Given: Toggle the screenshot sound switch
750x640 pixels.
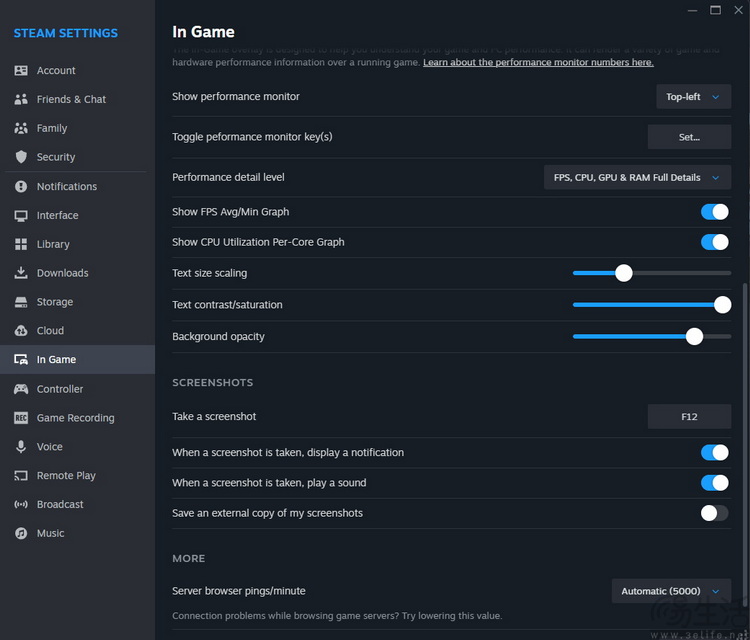Looking at the screenshot, I should pyautogui.click(x=715, y=483).
